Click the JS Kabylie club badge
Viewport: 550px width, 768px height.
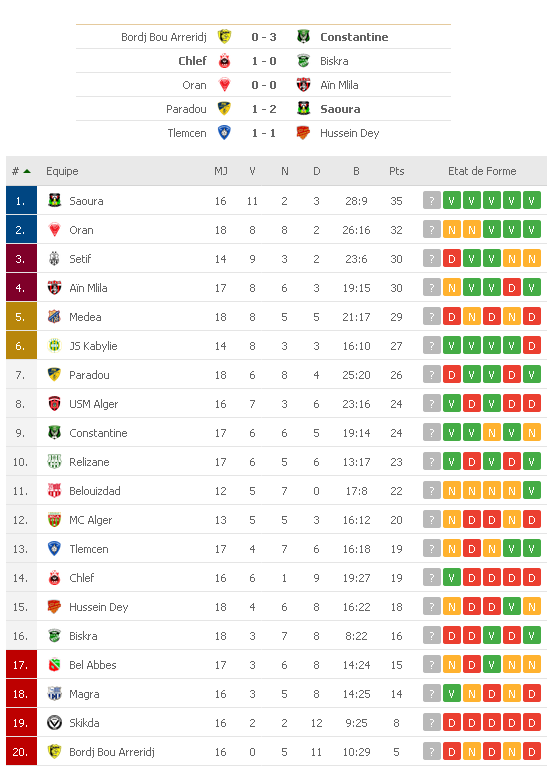[x=54, y=345]
